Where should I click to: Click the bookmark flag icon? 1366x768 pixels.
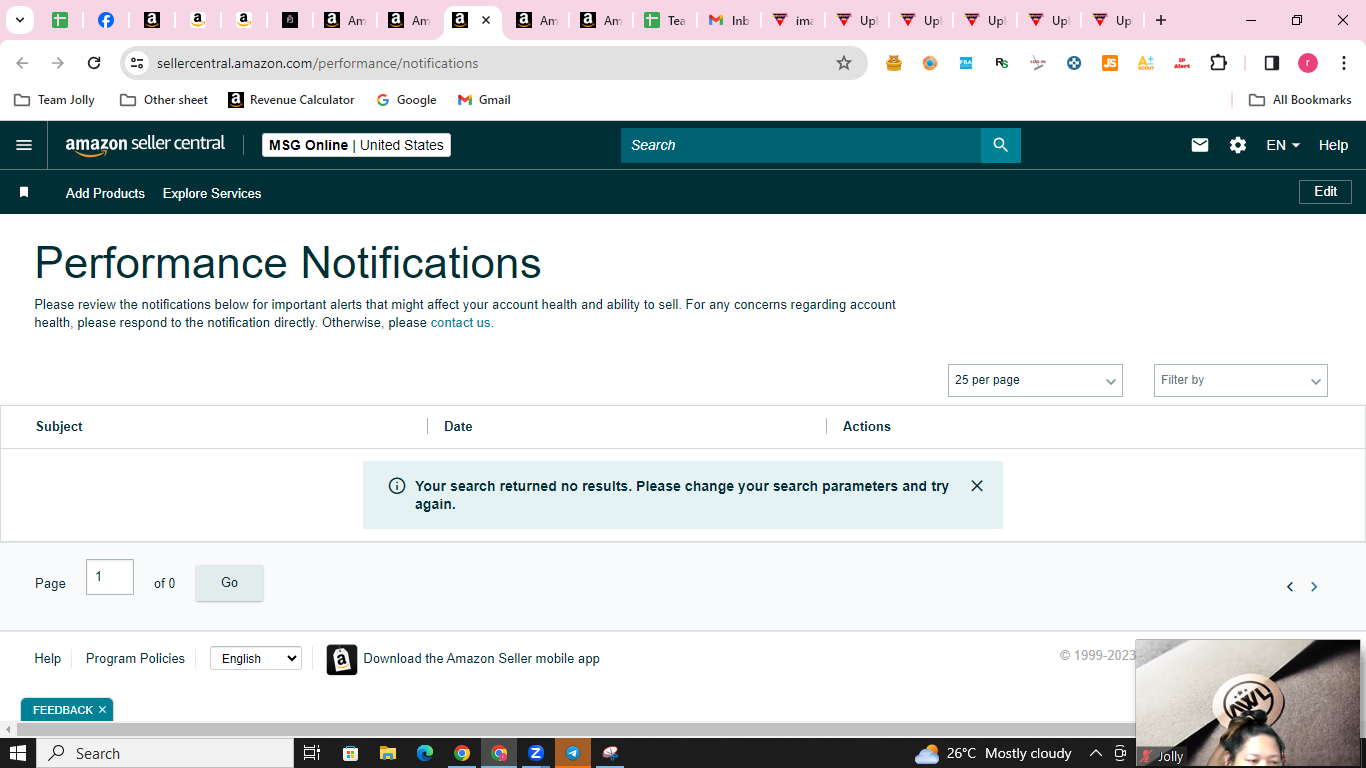[x=24, y=192]
